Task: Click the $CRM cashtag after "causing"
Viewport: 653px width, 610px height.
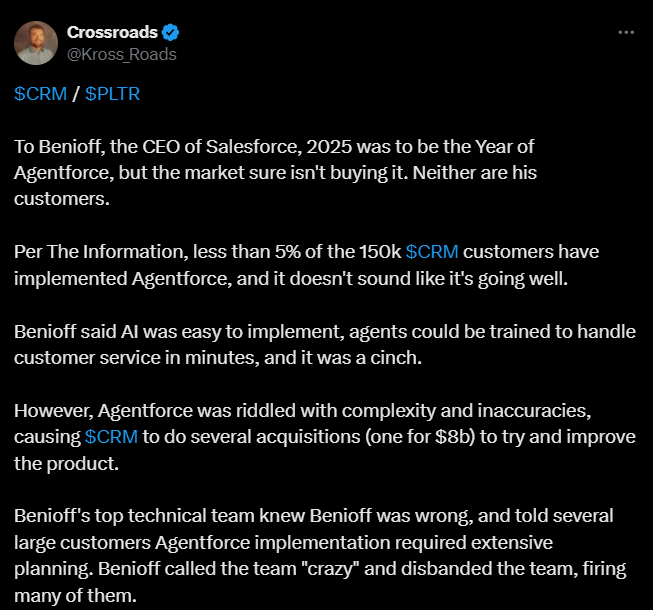Action: point(111,437)
